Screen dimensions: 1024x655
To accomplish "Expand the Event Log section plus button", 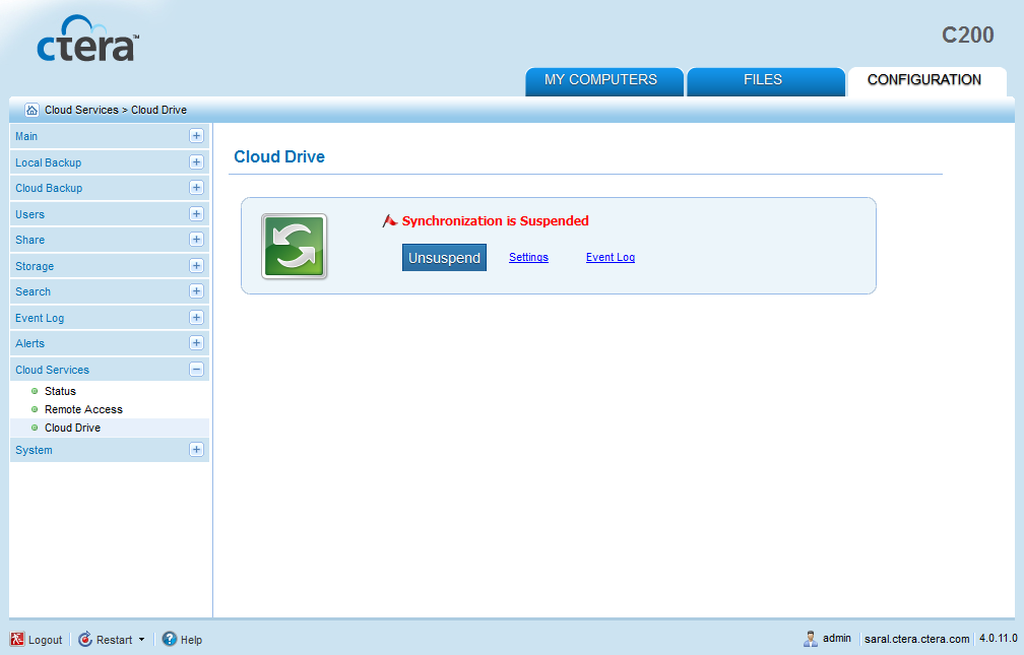I will pos(196,317).
